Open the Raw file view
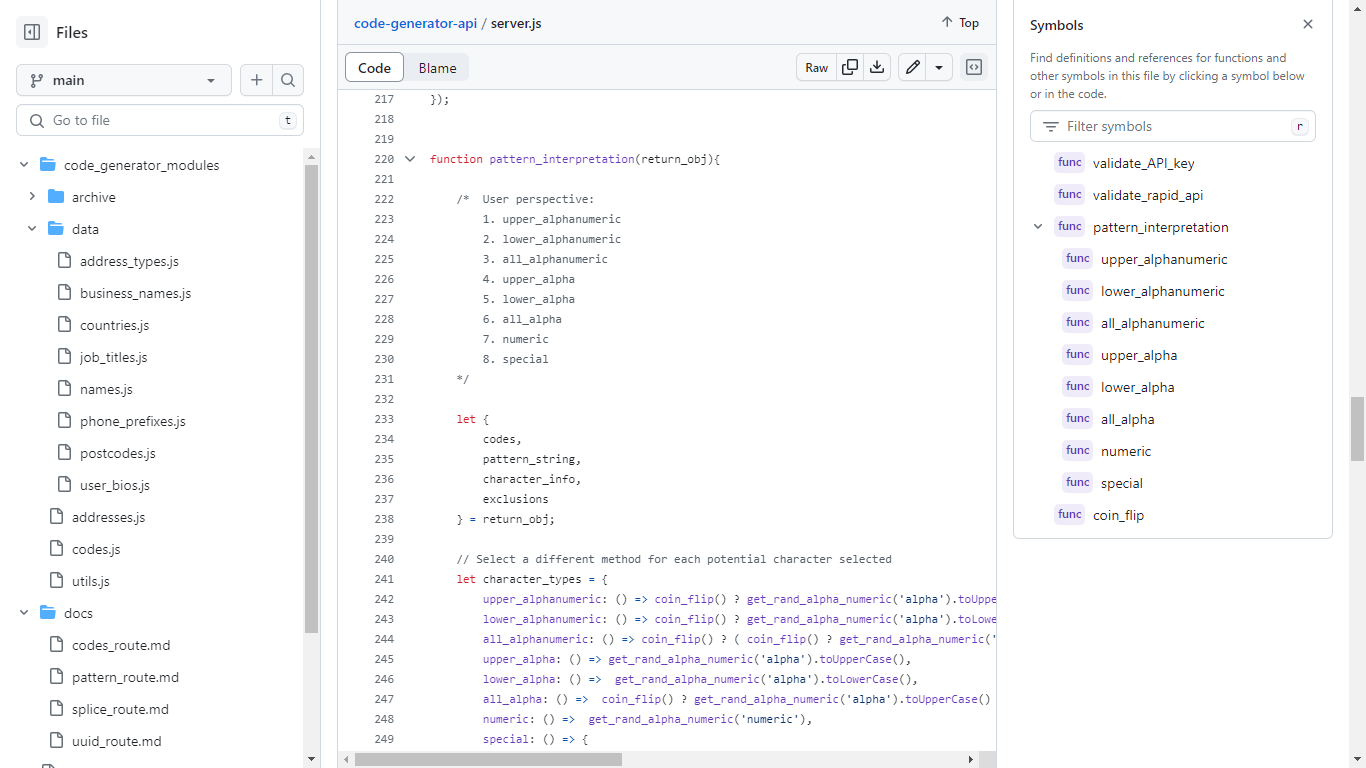The width and height of the screenshot is (1366, 768). (817, 68)
